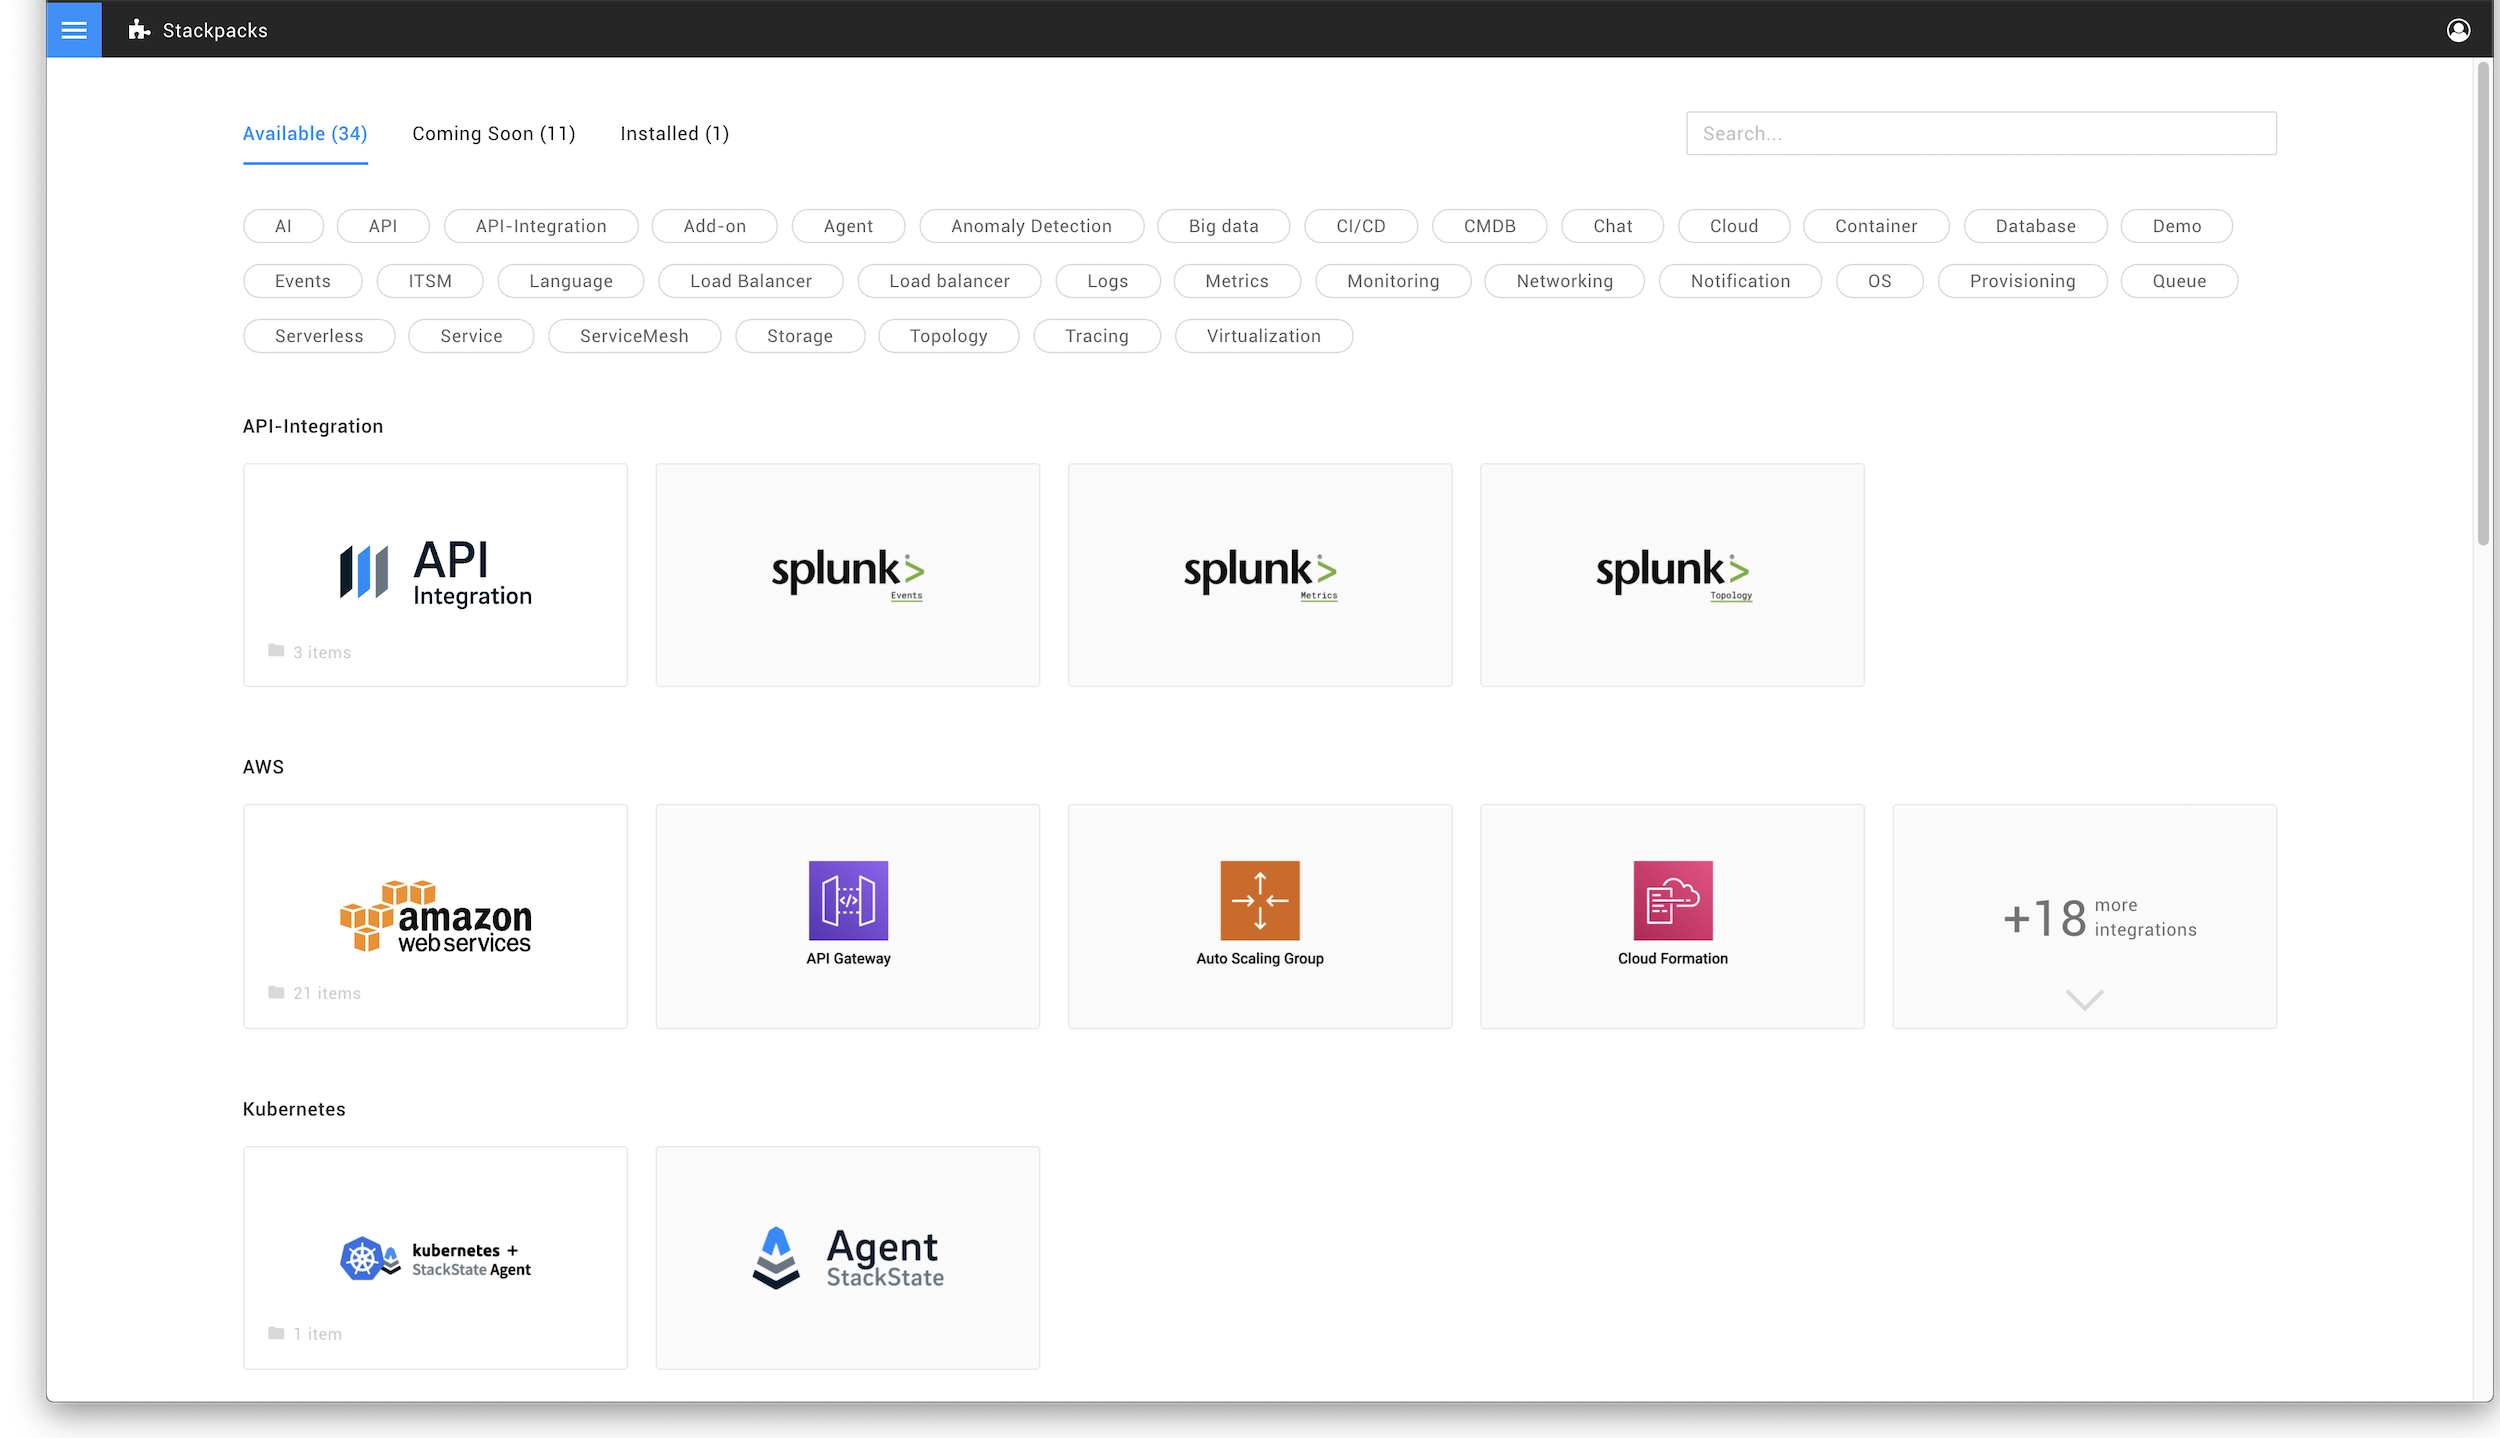
Task: Open the Amazon Web Services card
Action: (x=435, y=916)
